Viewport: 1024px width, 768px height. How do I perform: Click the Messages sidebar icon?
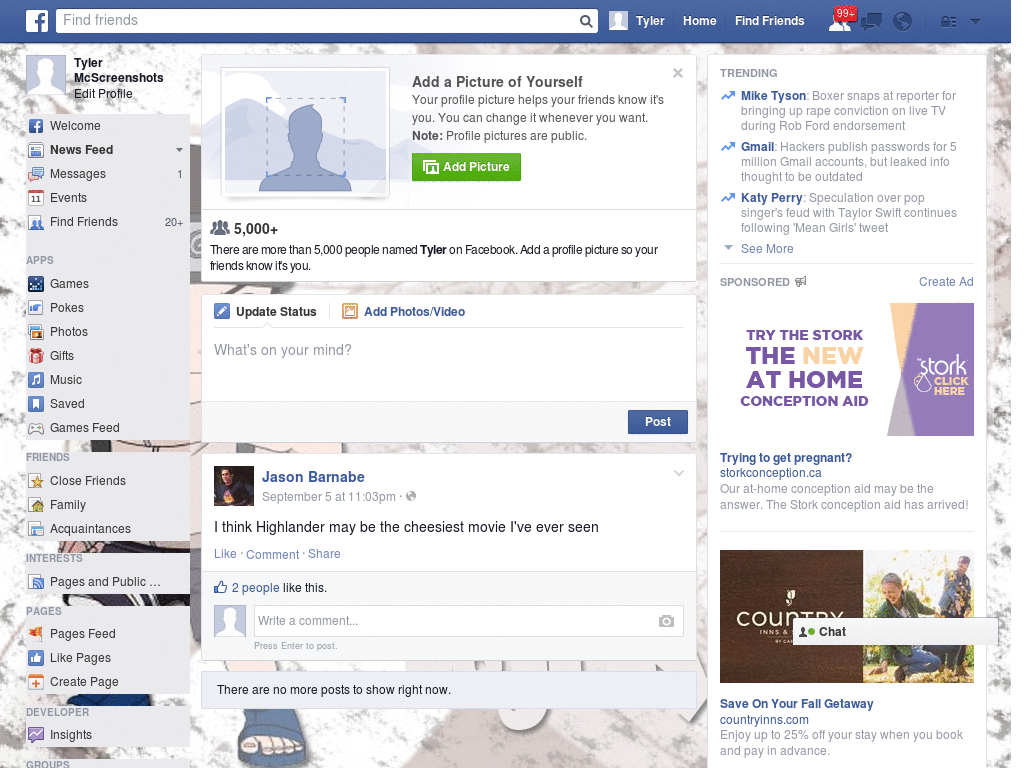point(36,174)
